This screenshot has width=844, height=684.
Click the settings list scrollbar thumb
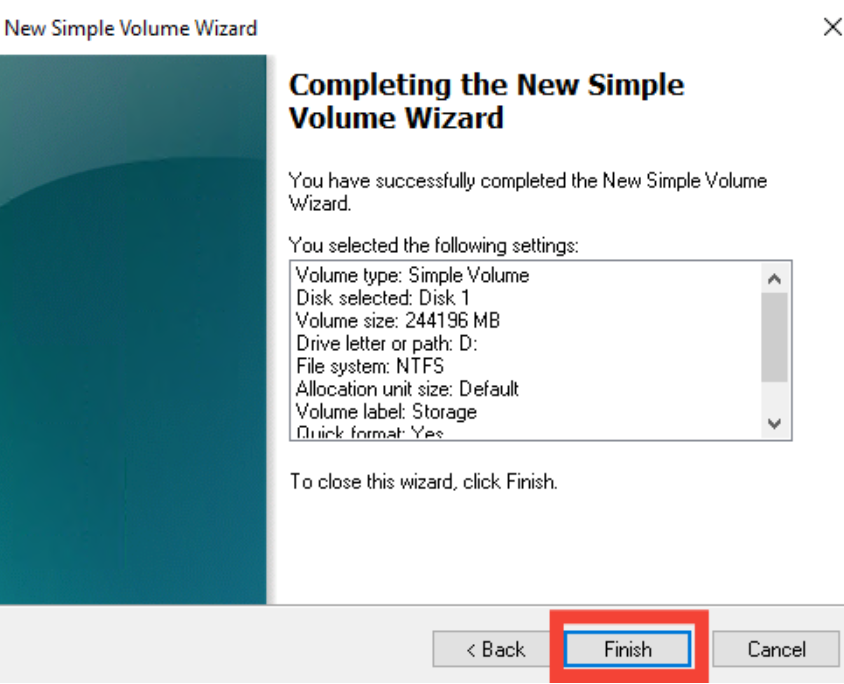775,337
